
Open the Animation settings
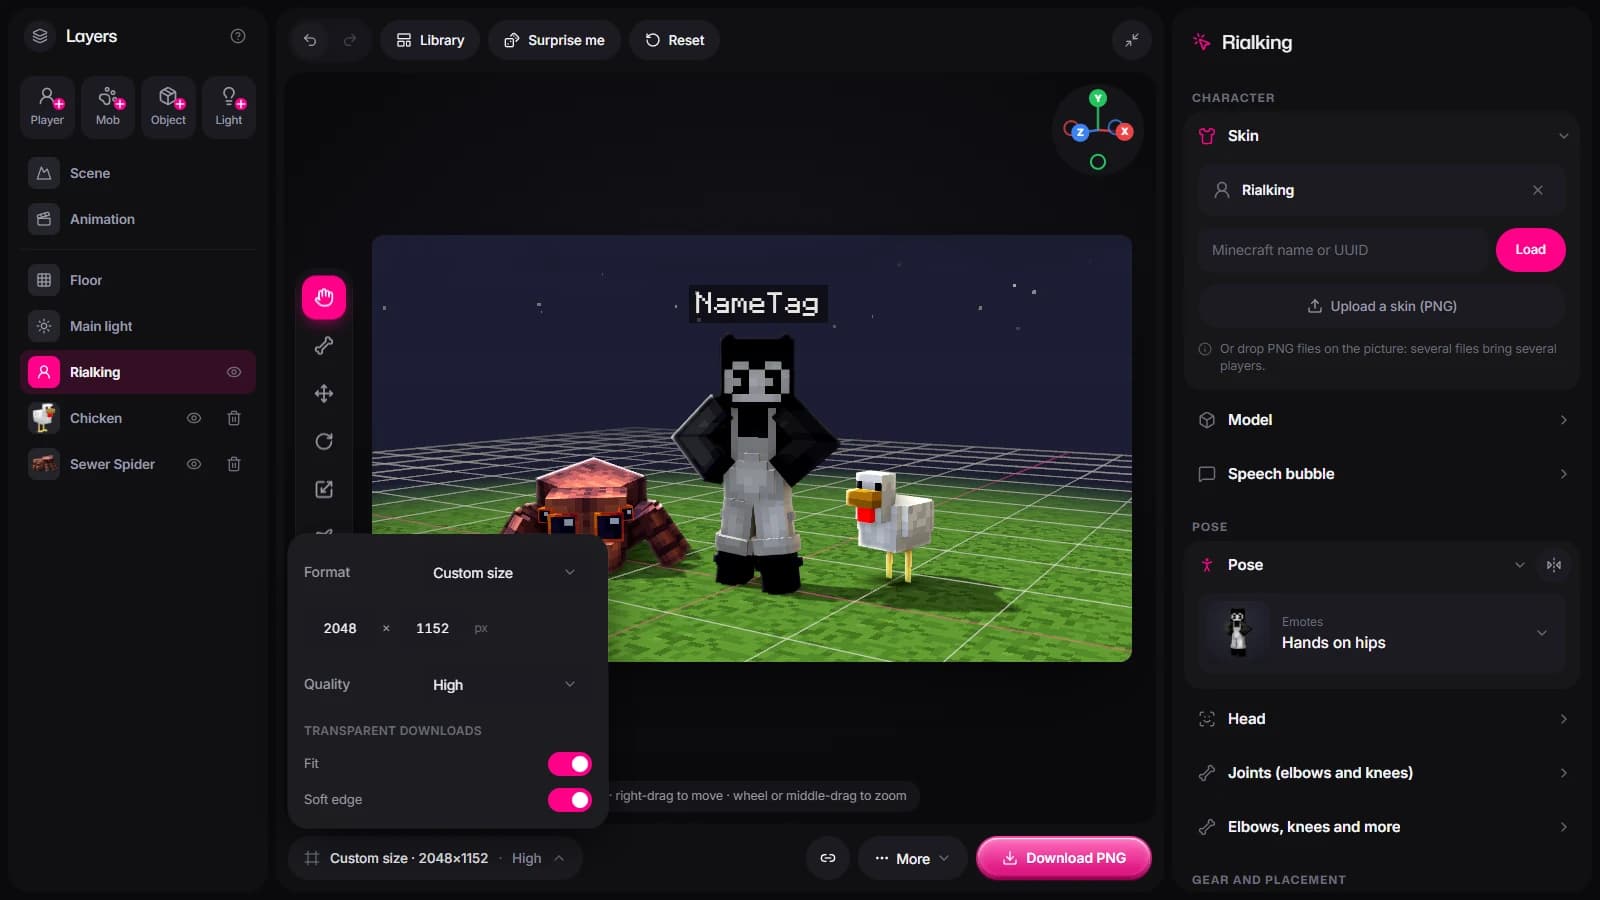click(x=138, y=219)
